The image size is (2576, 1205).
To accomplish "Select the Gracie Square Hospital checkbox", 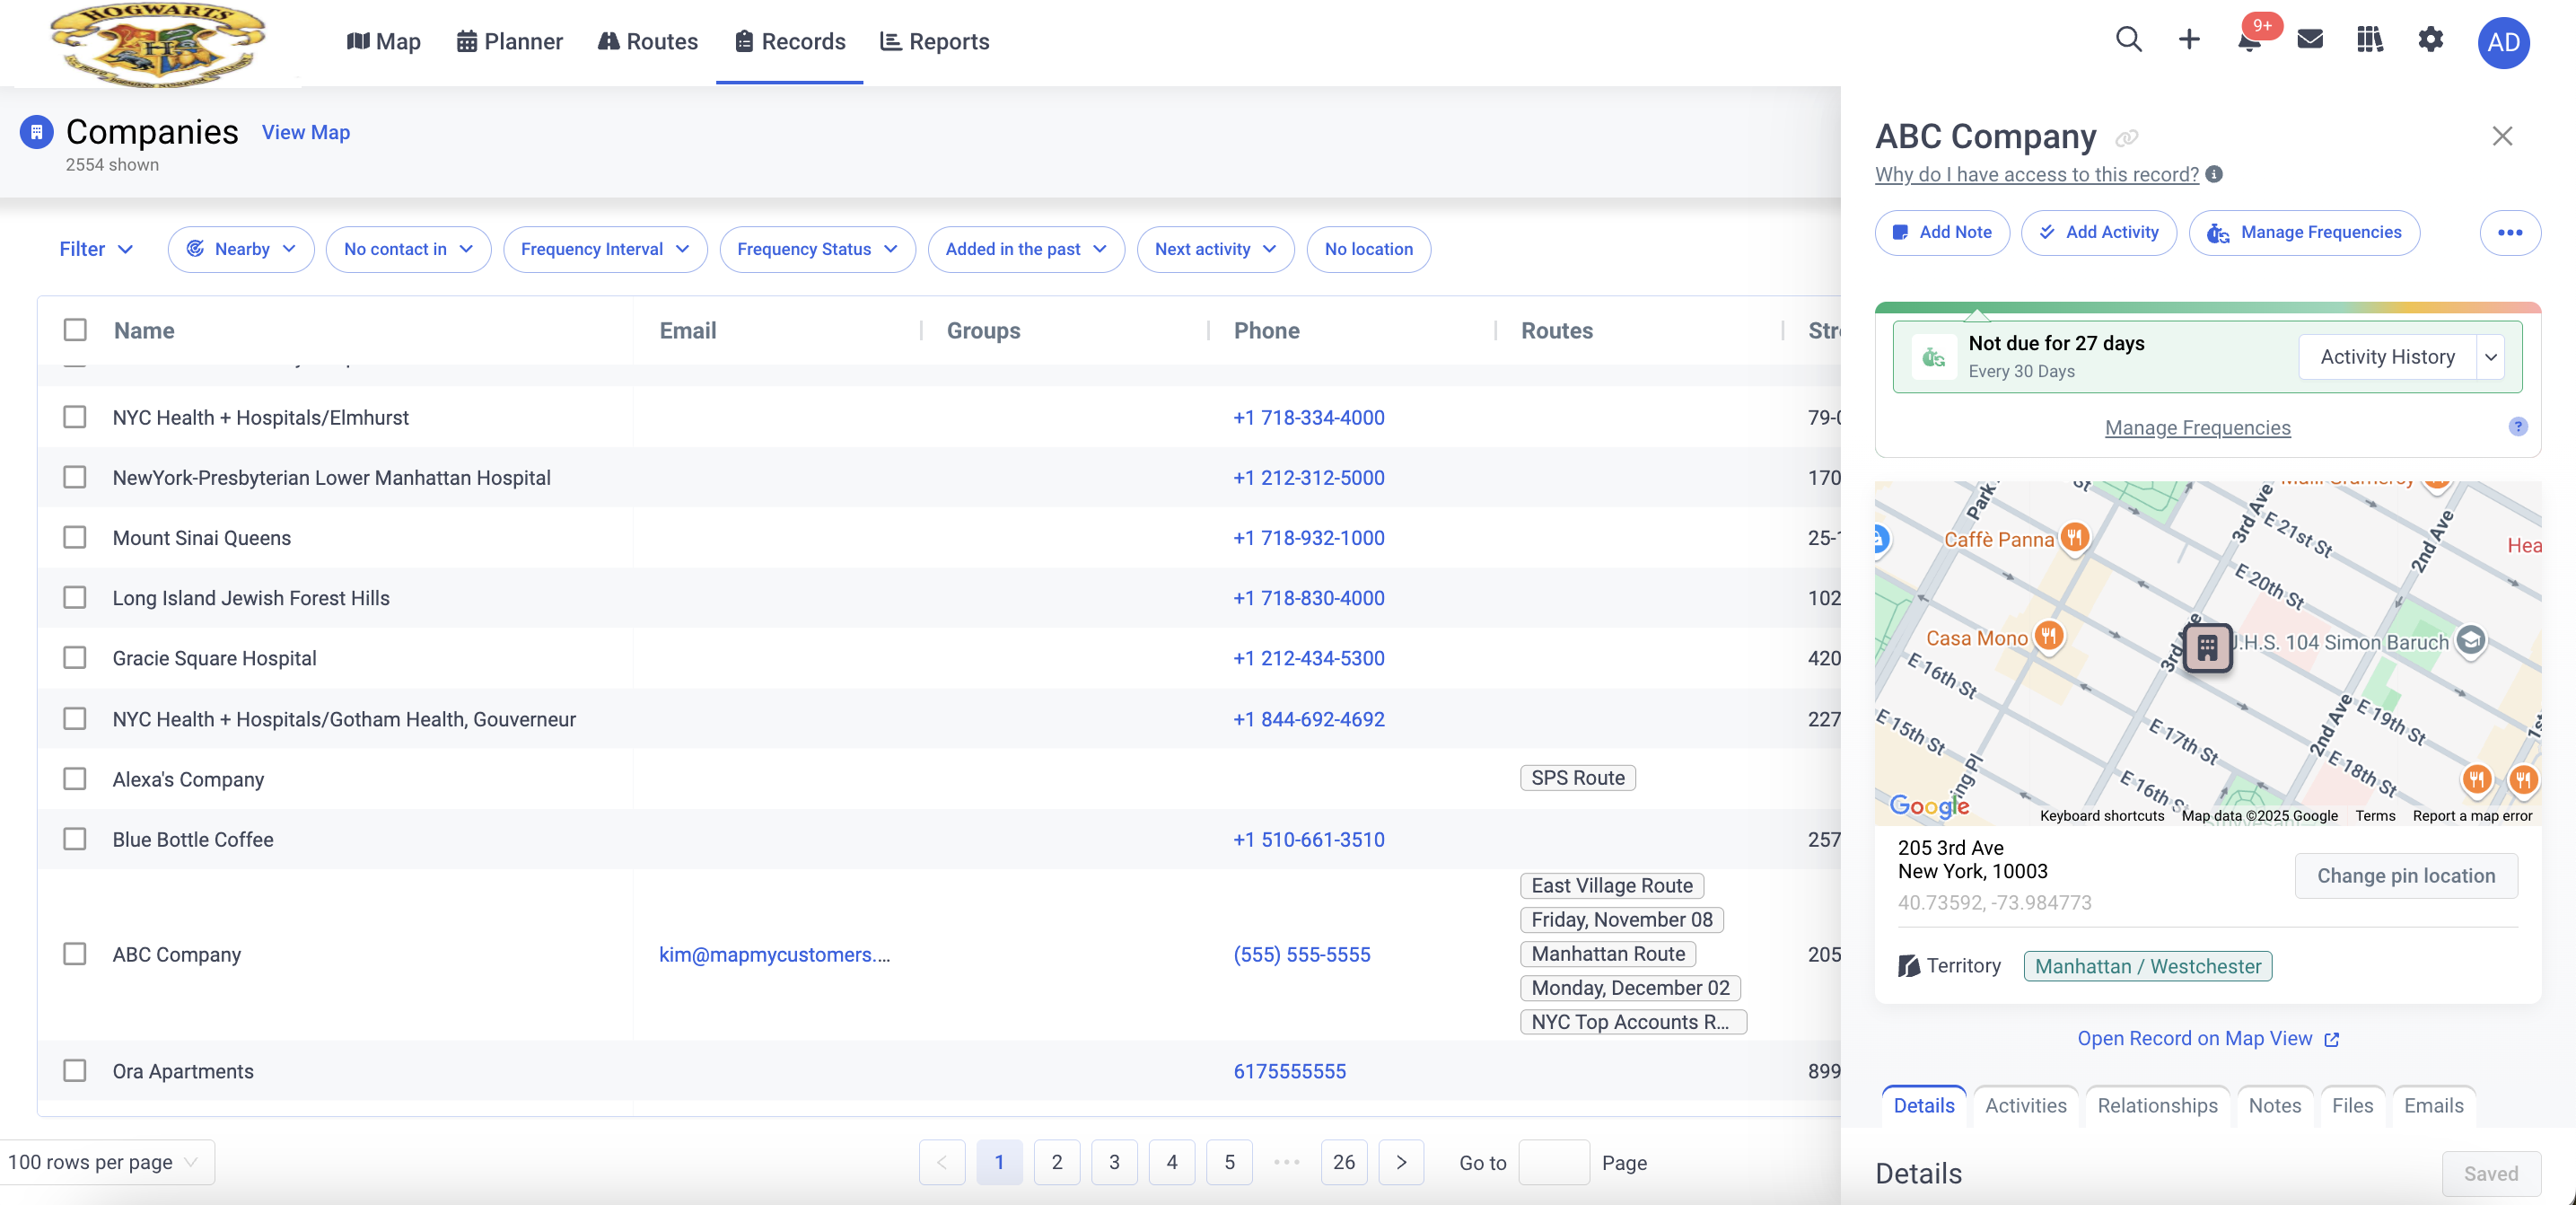I will pyautogui.click(x=75, y=657).
